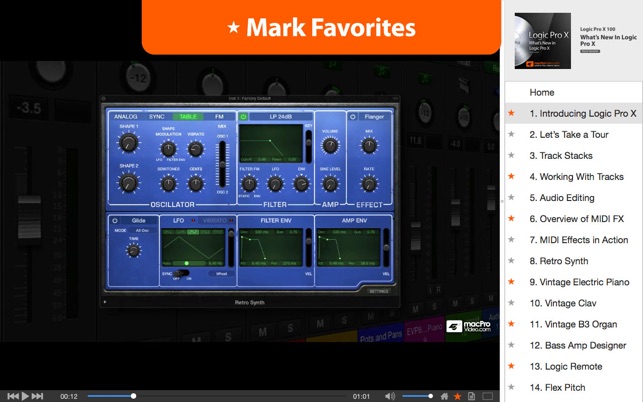Image resolution: width=643 pixels, height=402 pixels.
Task: Favorite 7. MIDI Effects in Action star
Action: click(x=511, y=240)
